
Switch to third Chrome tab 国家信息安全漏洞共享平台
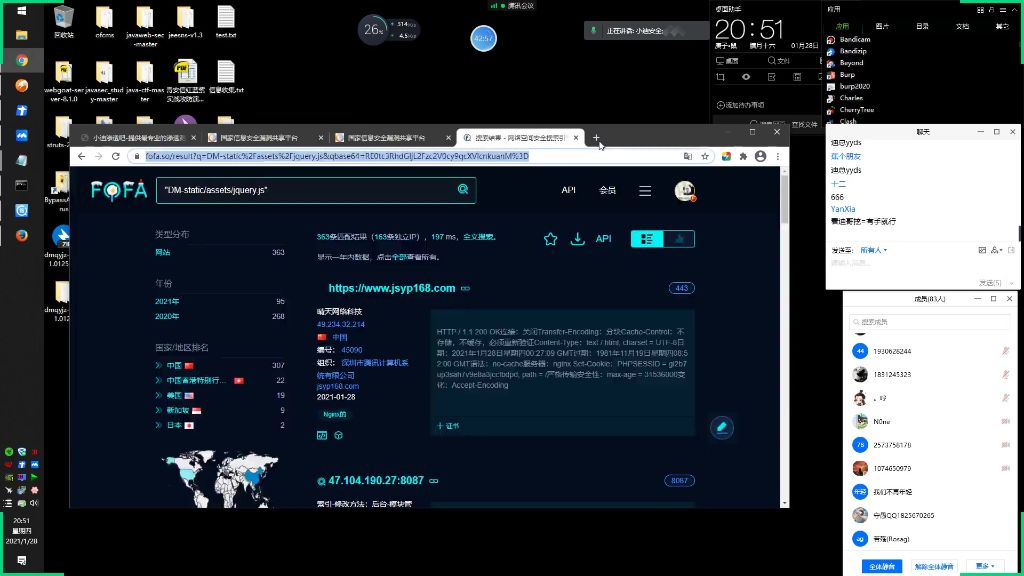(x=392, y=138)
